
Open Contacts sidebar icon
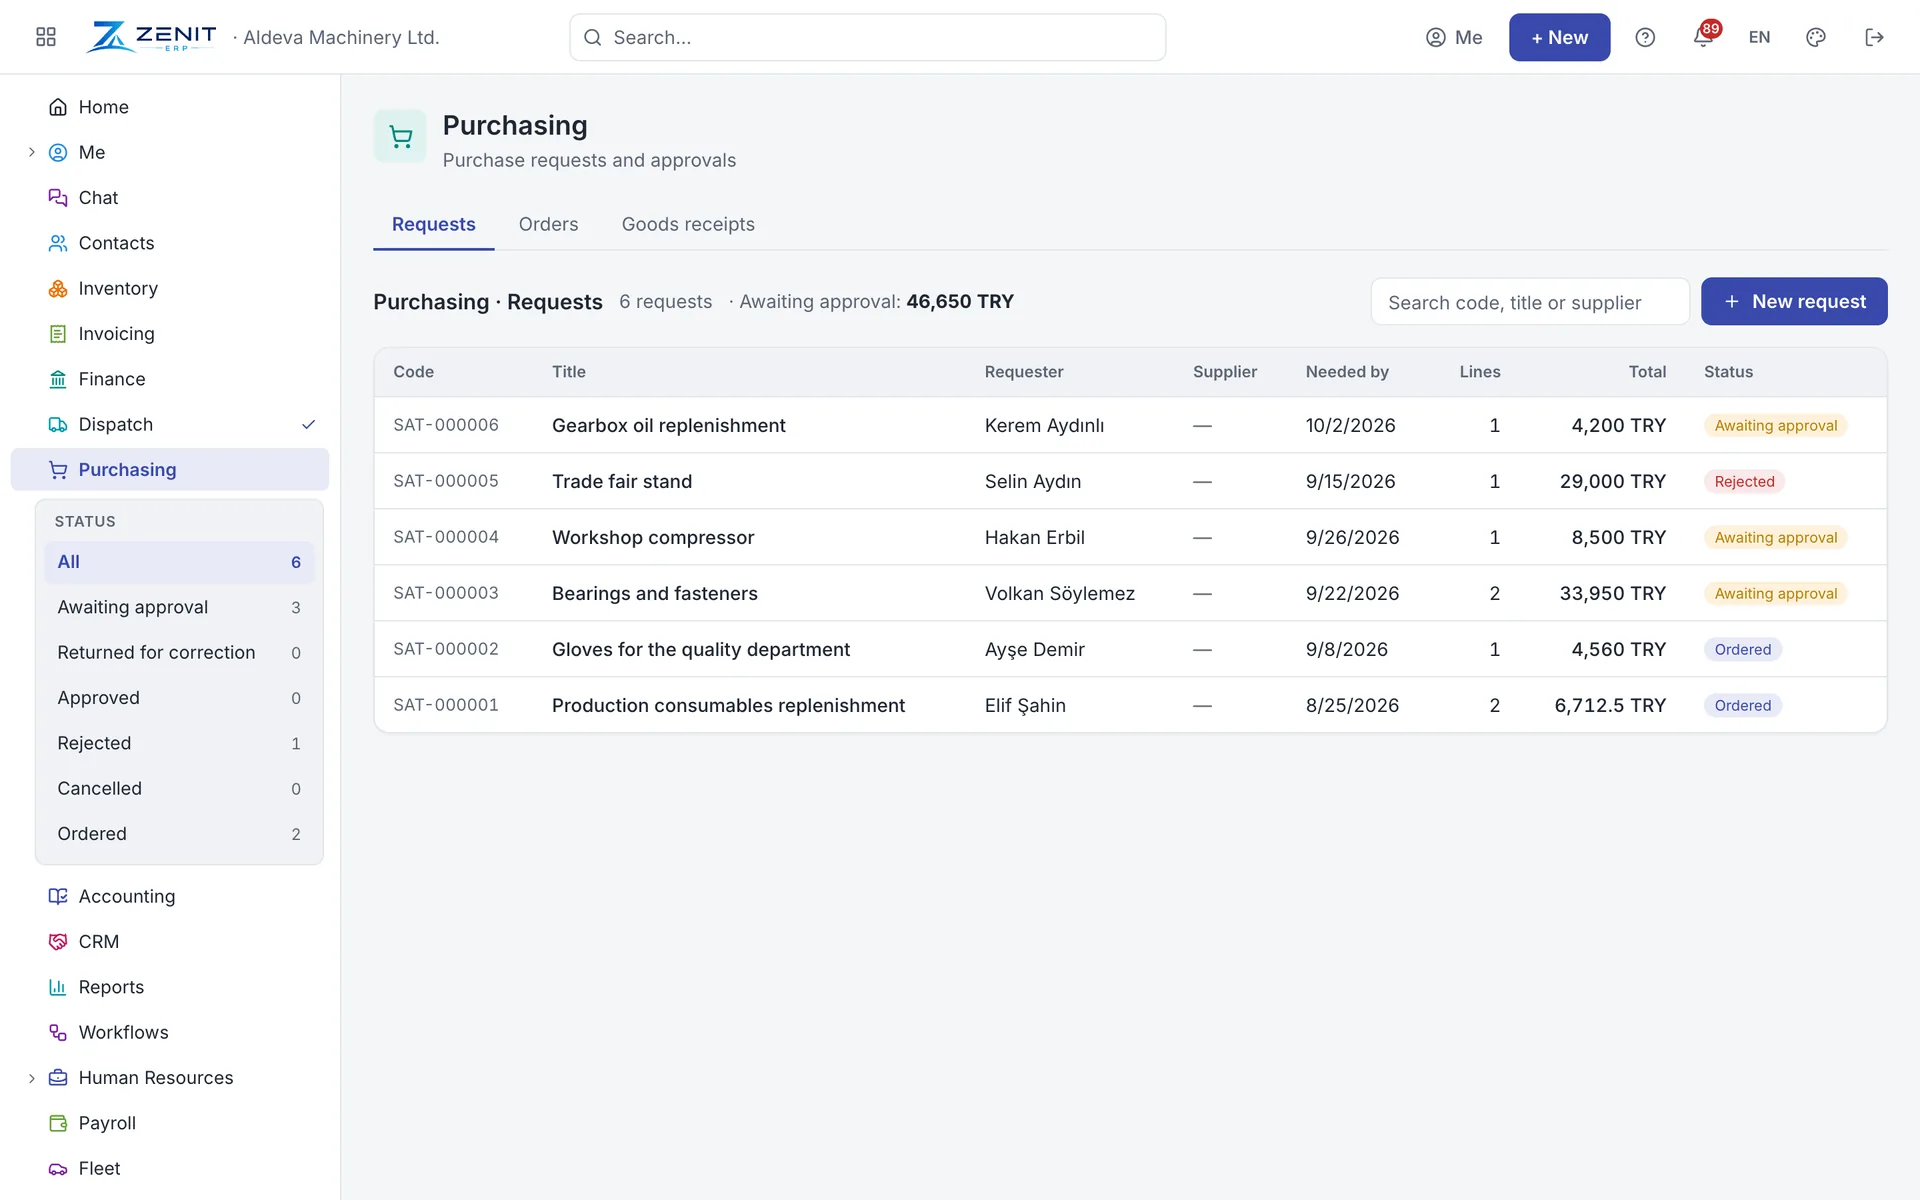[x=58, y=243]
